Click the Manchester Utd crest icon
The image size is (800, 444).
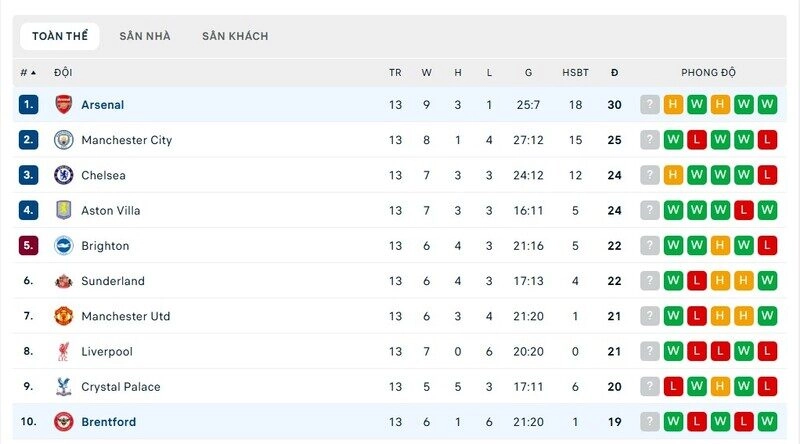pos(63,316)
